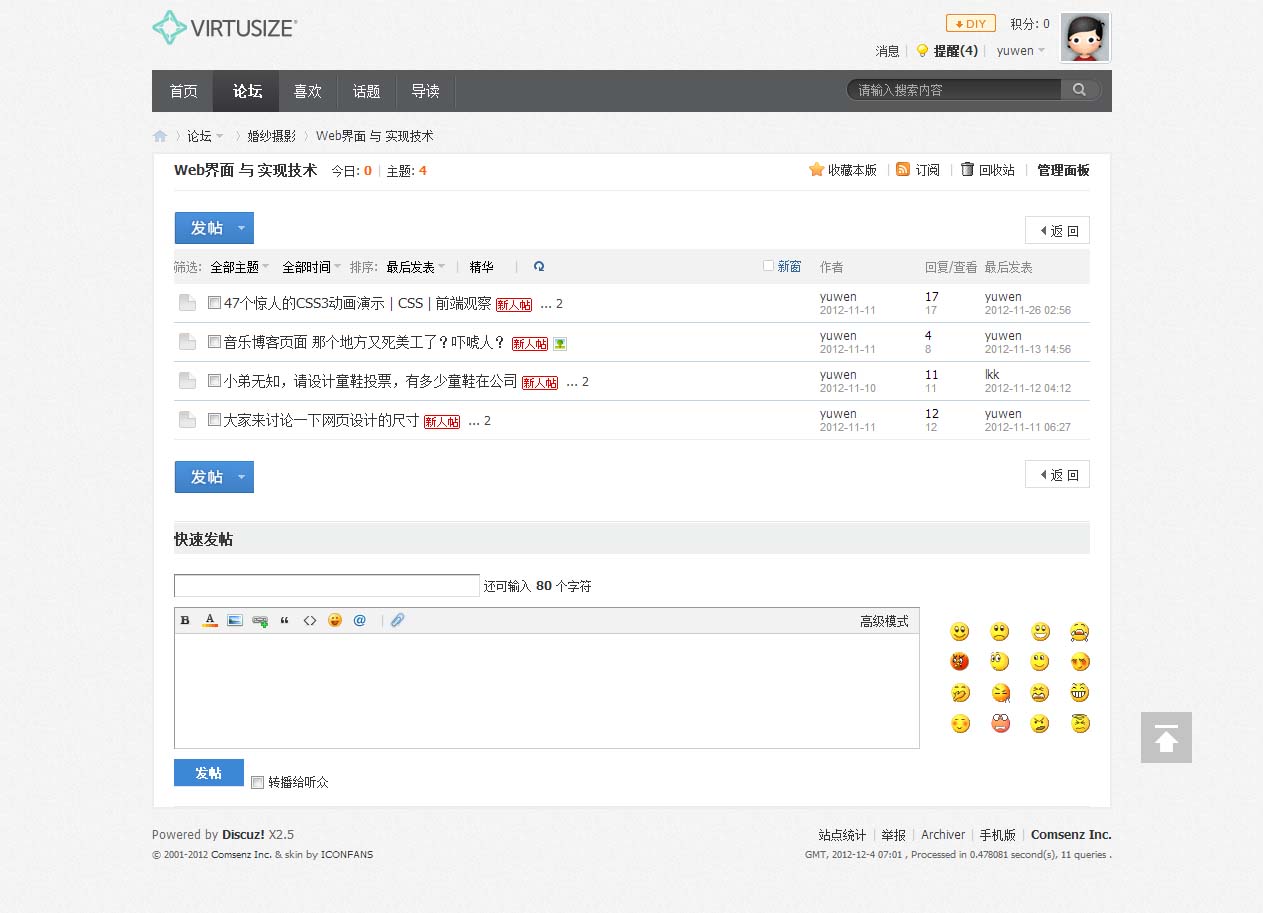Click the 站点统计 footer link
Screen dimensions: 1263x913
(842, 835)
